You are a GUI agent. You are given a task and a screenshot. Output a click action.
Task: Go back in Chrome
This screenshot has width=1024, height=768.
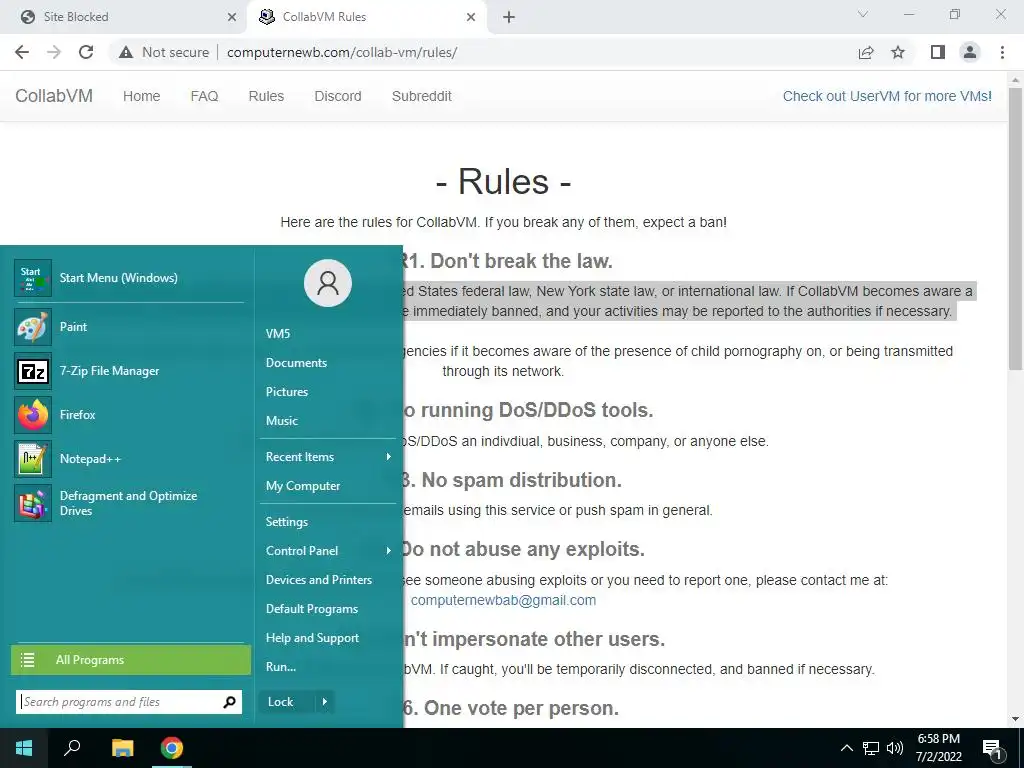22,52
